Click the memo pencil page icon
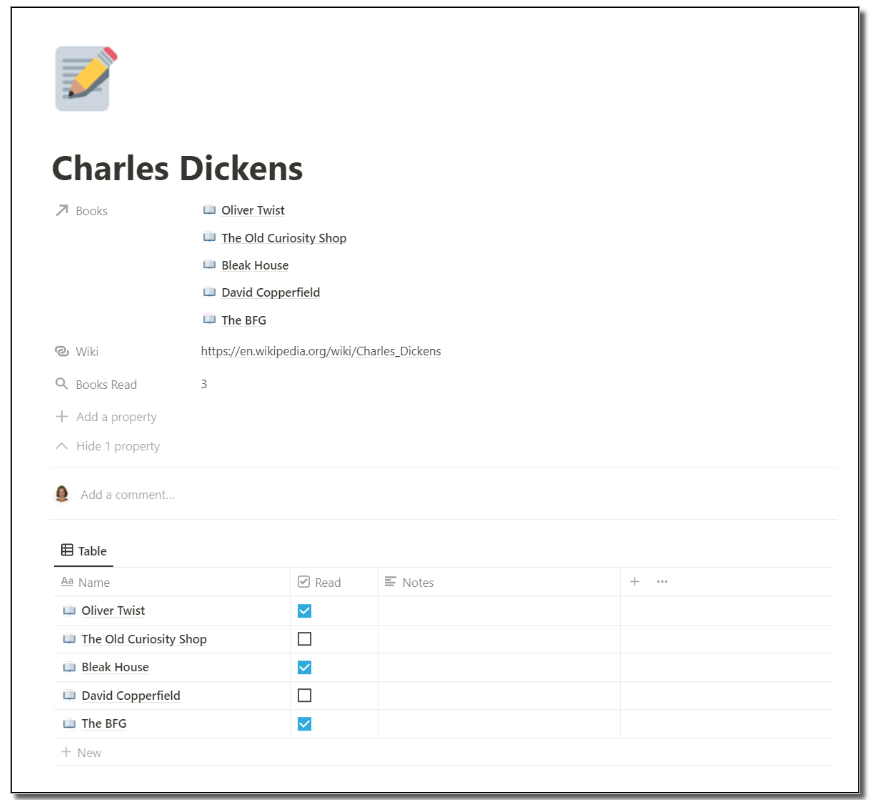 (x=86, y=78)
